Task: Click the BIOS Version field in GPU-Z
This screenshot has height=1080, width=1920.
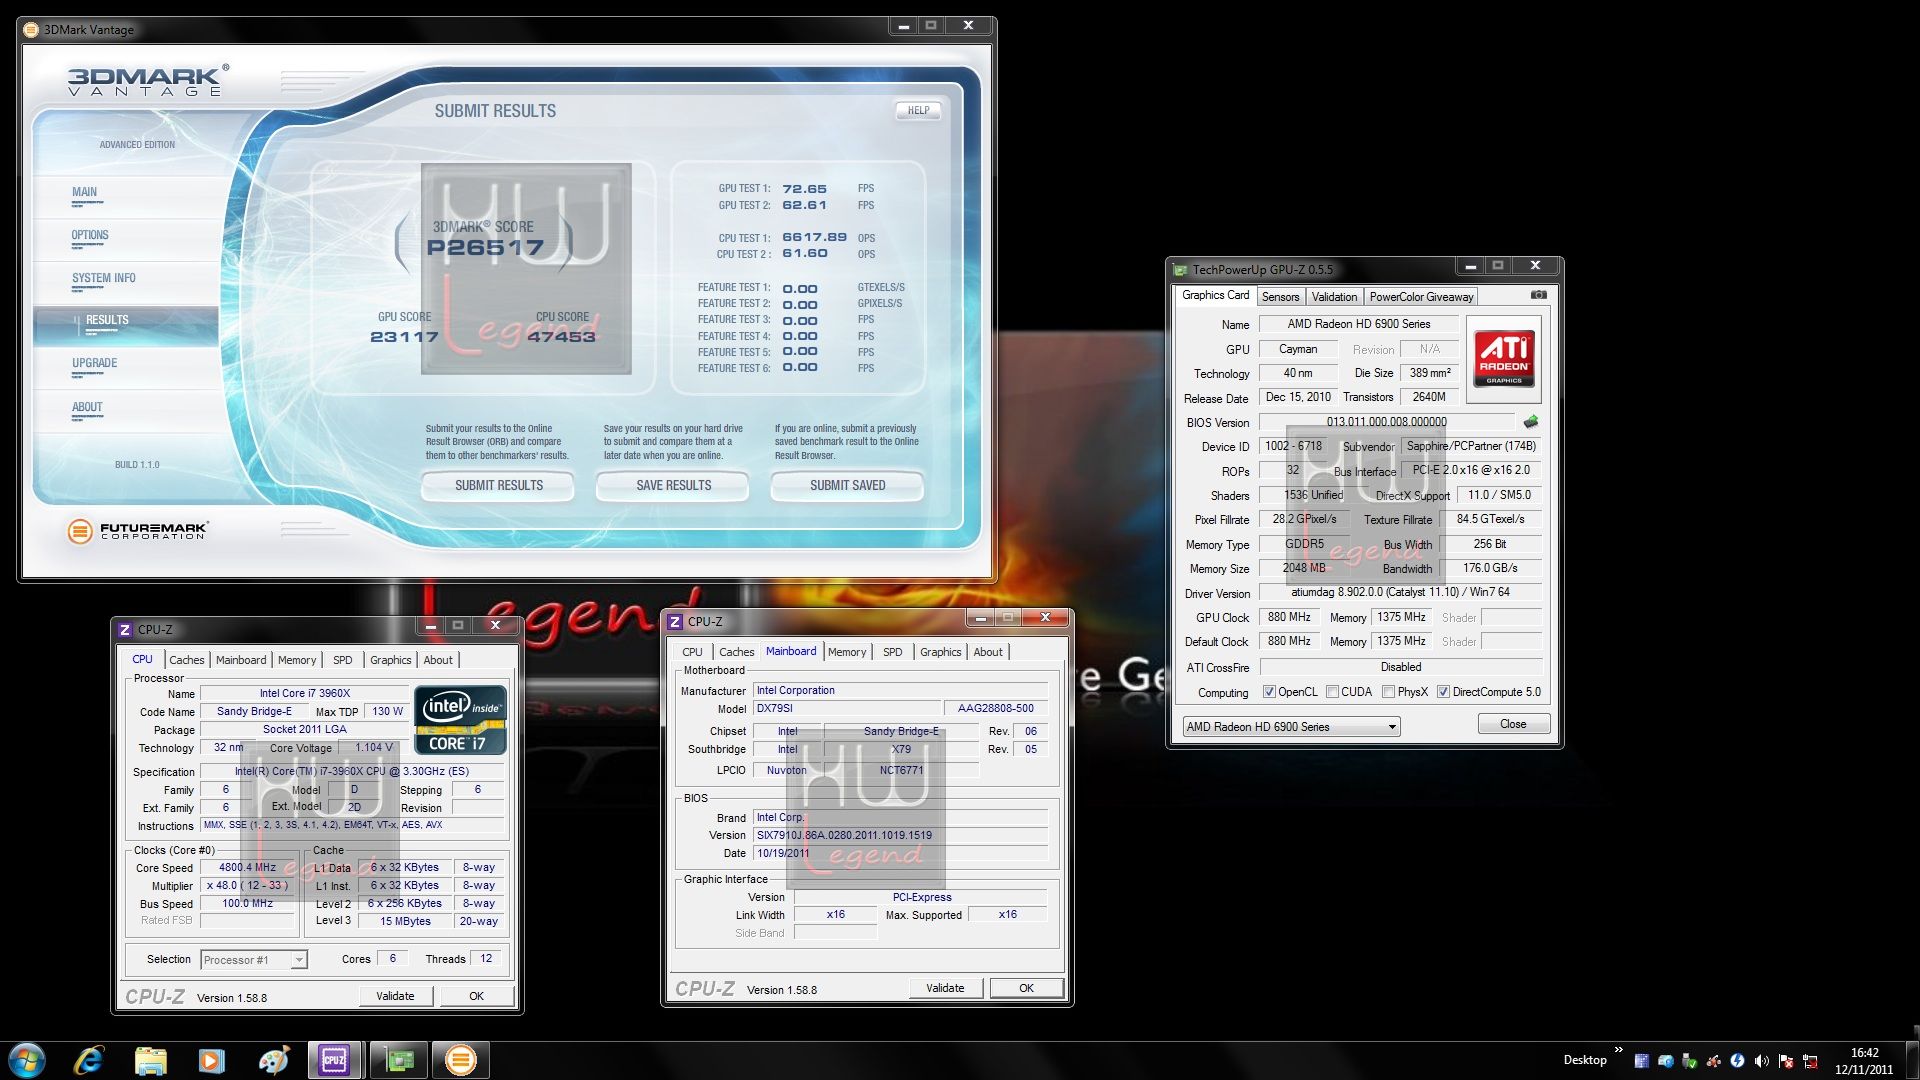Action: 1386,422
